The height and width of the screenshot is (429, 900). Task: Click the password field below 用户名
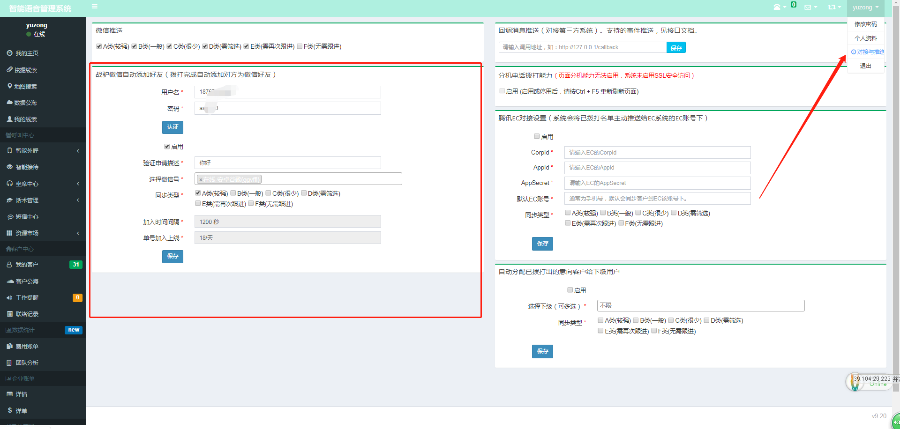(x=287, y=108)
